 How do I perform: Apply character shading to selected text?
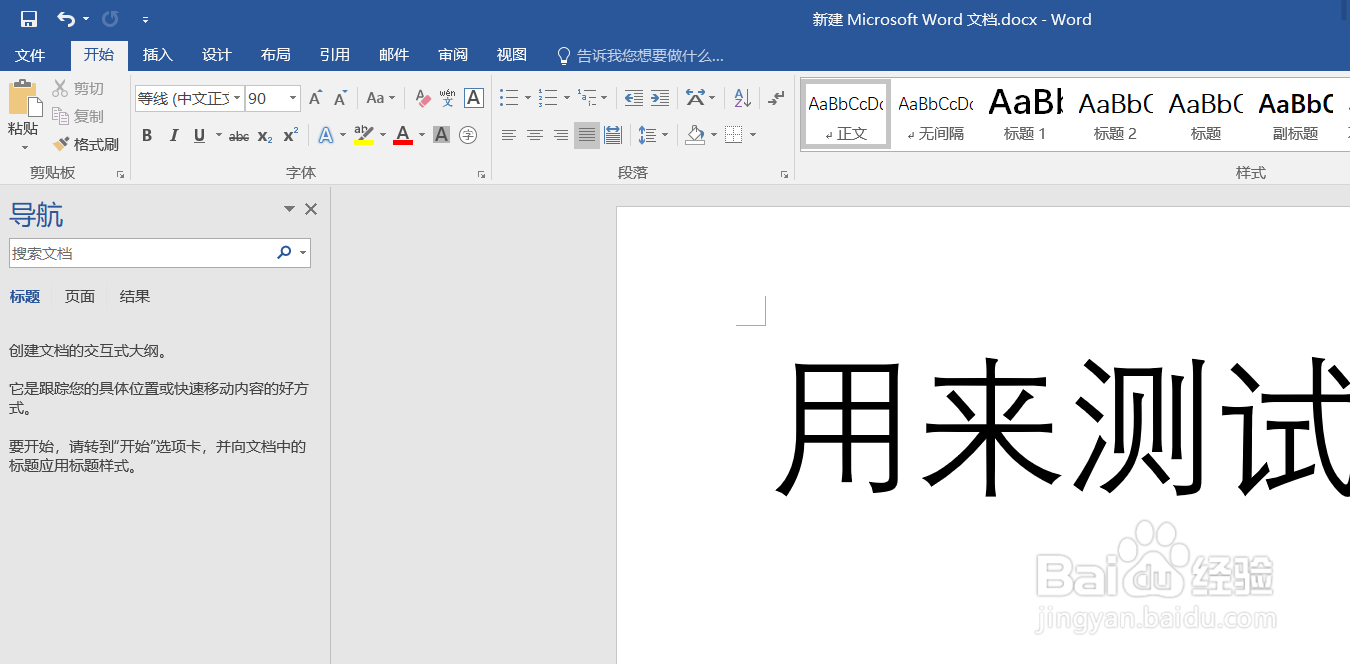click(441, 134)
